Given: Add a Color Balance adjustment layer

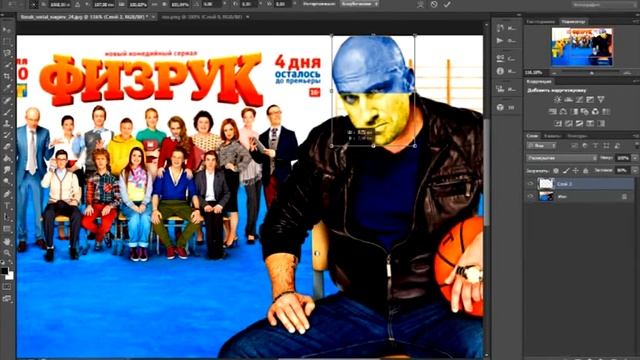Looking at the screenshot, I should click(x=563, y=111).
